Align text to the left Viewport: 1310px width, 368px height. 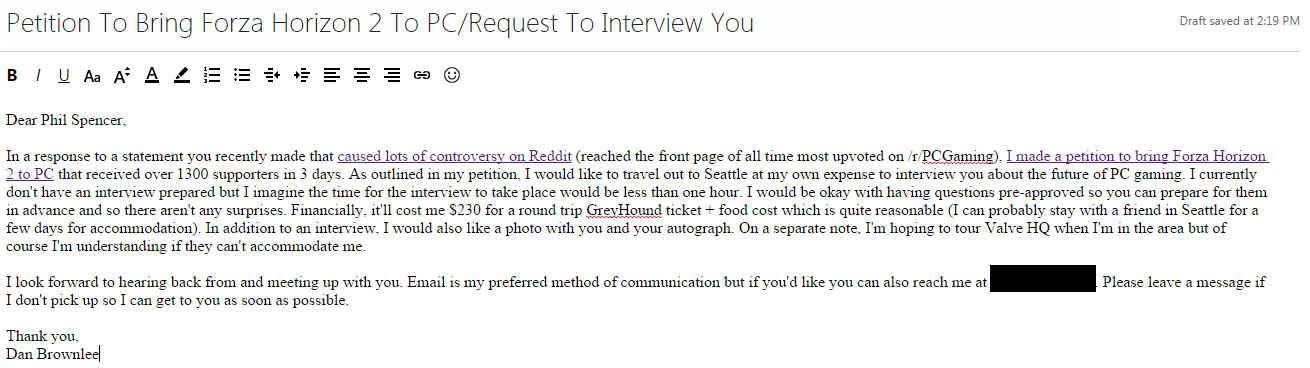(x=331, y=75)
